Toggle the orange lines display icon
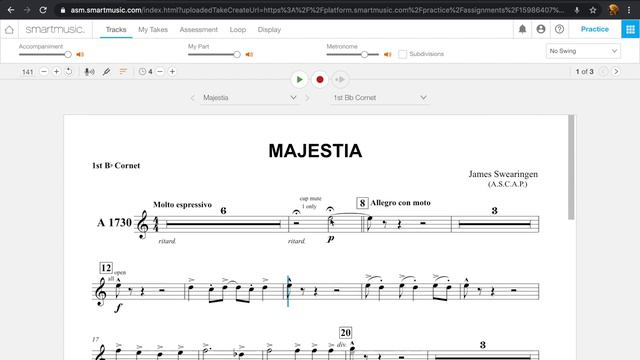 (x=123, y=71)
